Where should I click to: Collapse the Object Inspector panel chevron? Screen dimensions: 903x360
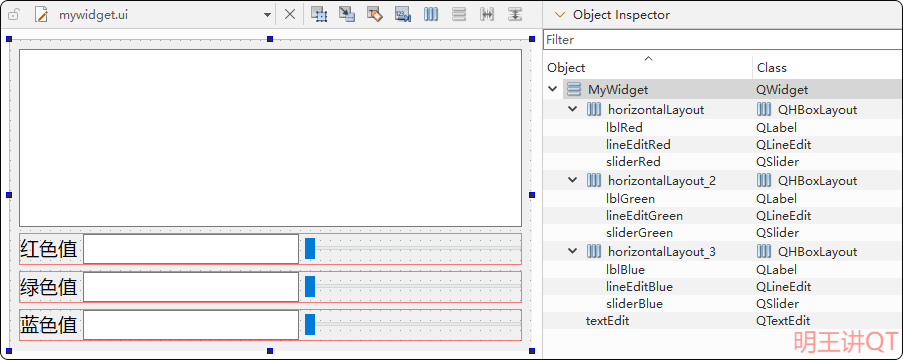[560, 15]
